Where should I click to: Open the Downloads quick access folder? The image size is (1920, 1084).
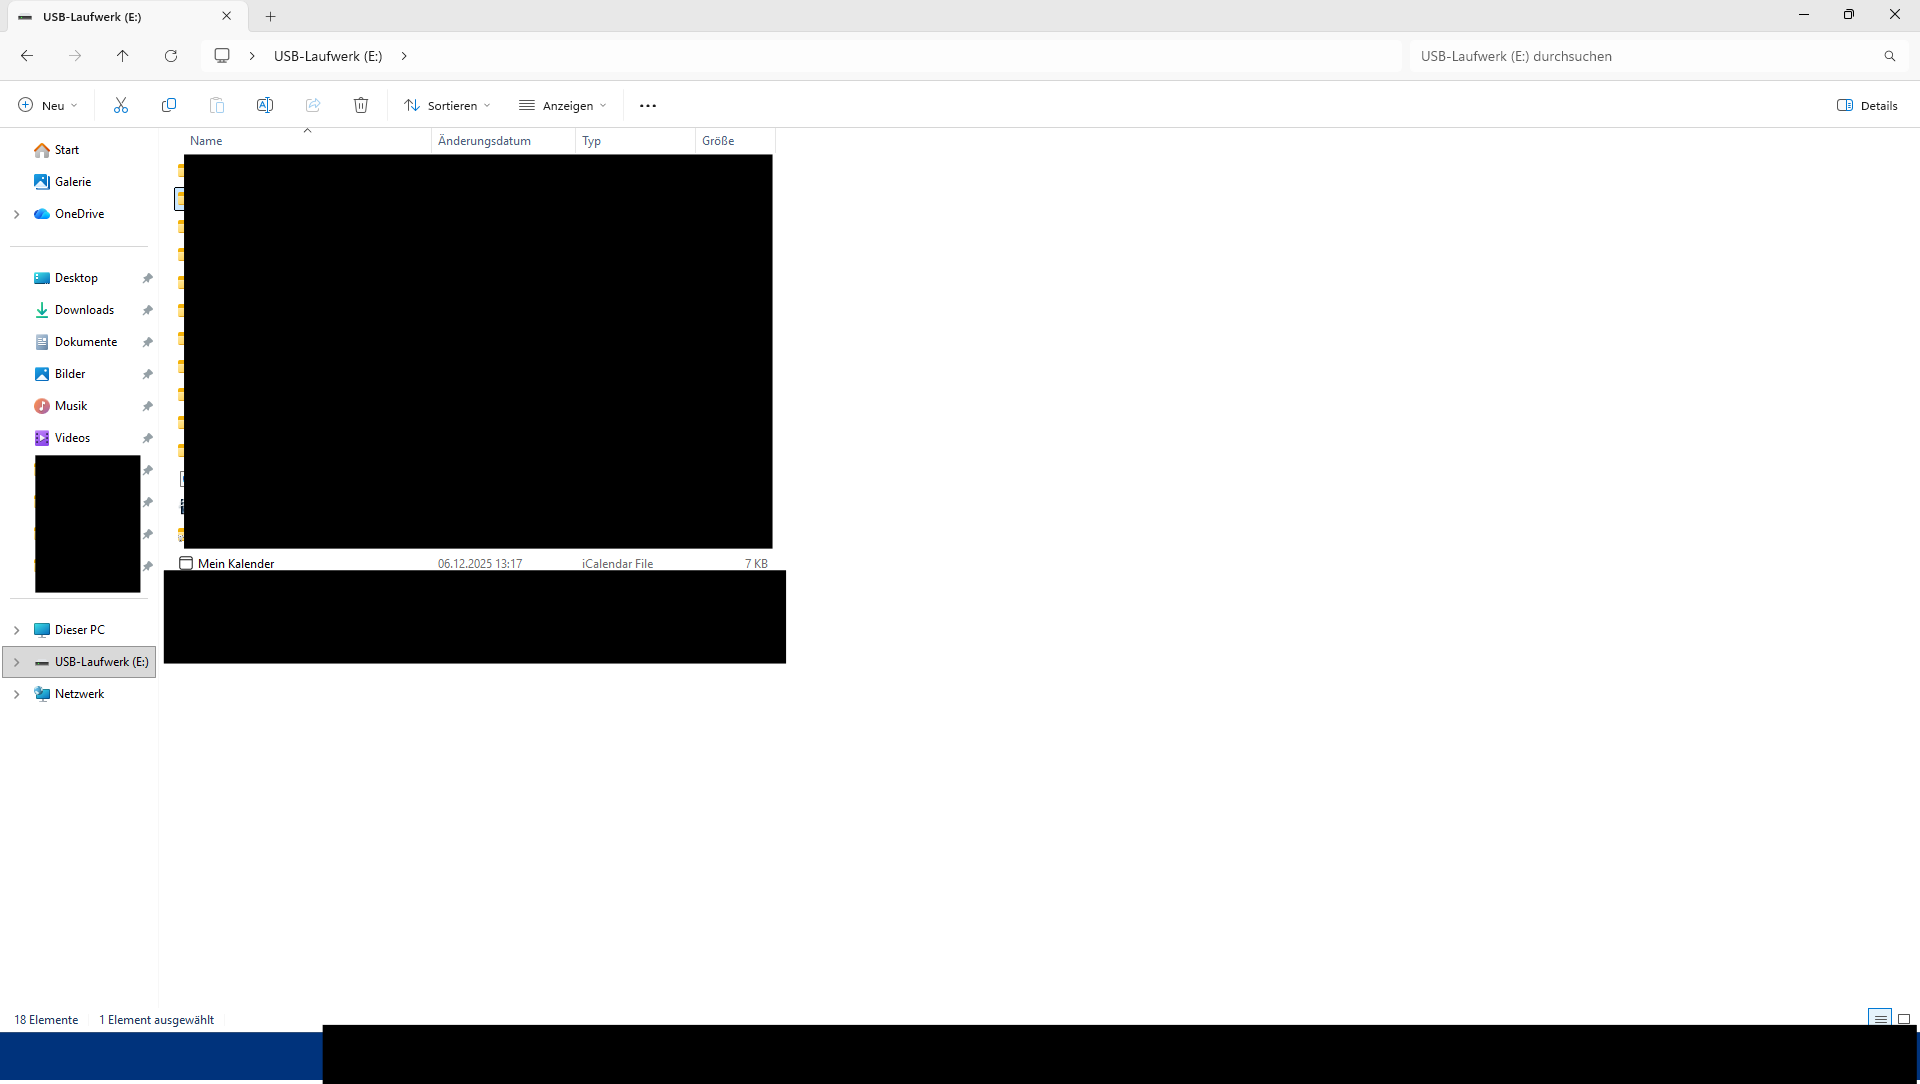(x=84, y=310)
